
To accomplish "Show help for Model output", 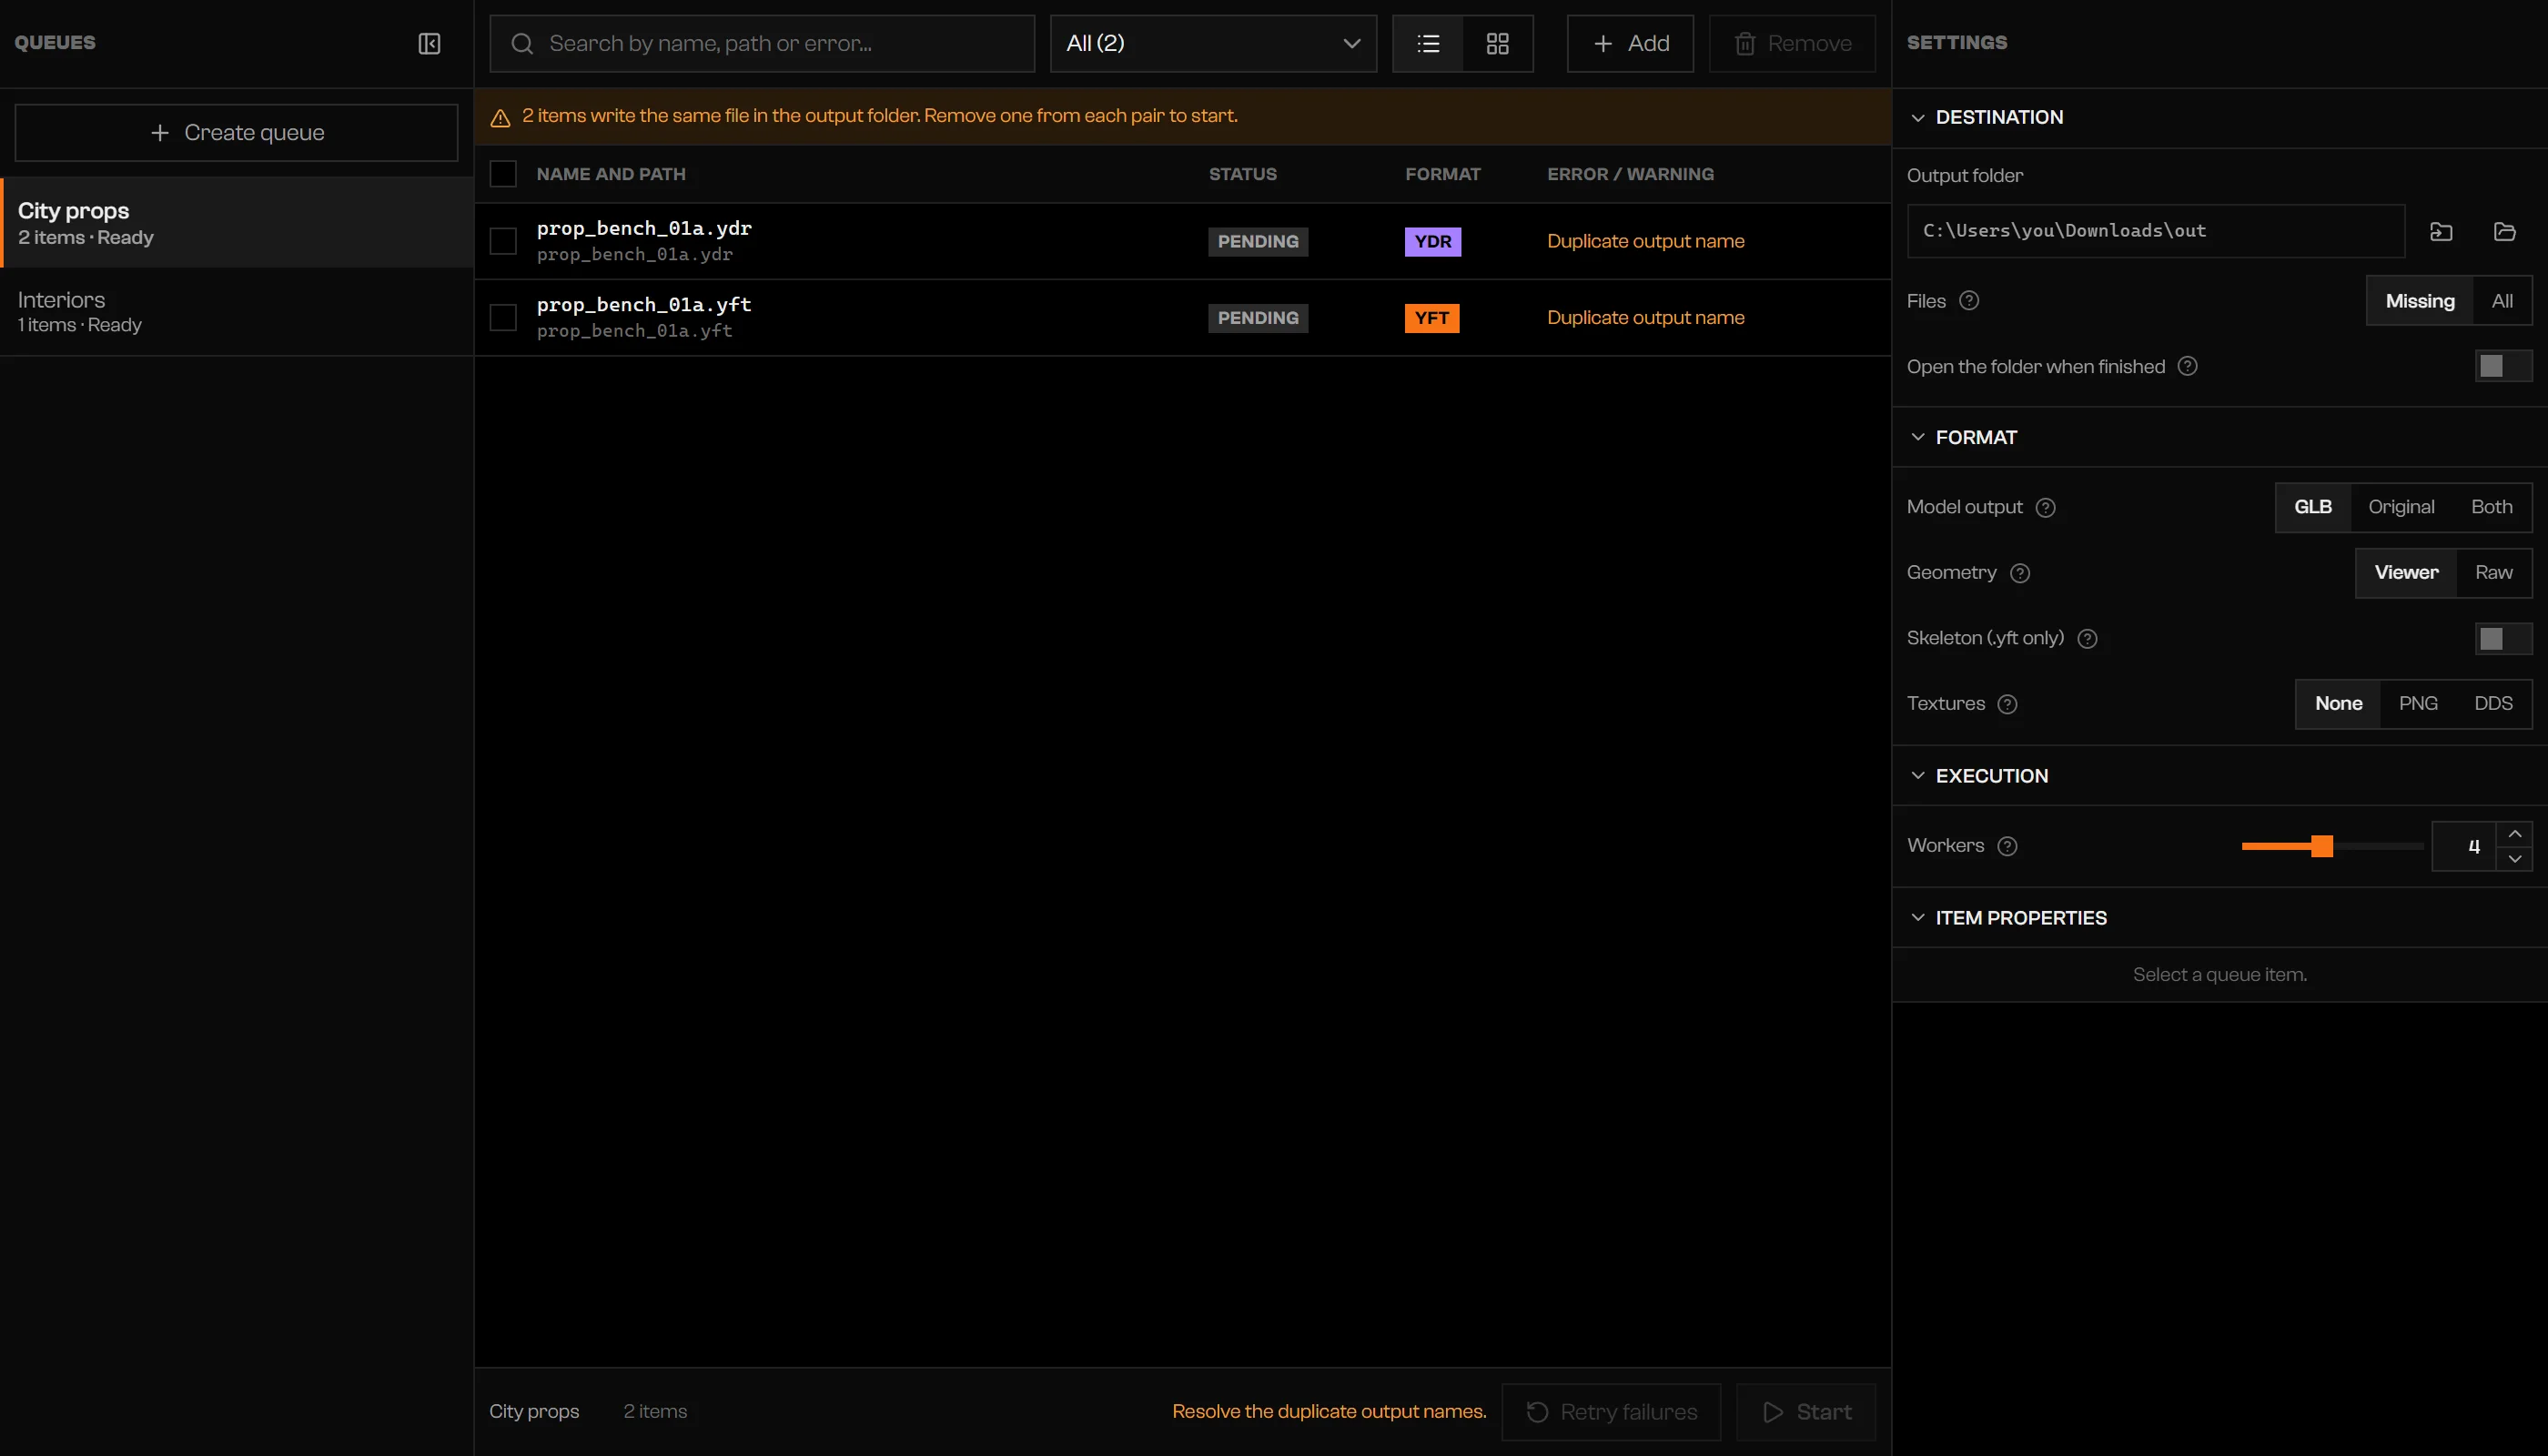I will coord(2046,507).
